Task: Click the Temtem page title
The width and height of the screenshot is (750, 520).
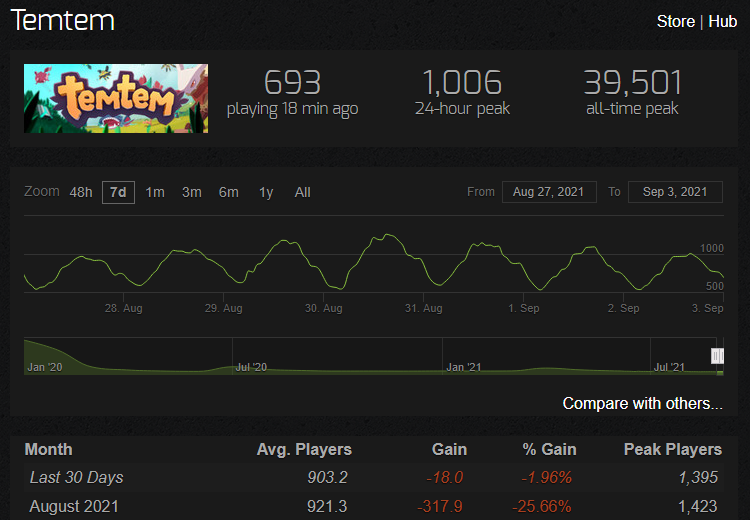Action: click(63, 21)
